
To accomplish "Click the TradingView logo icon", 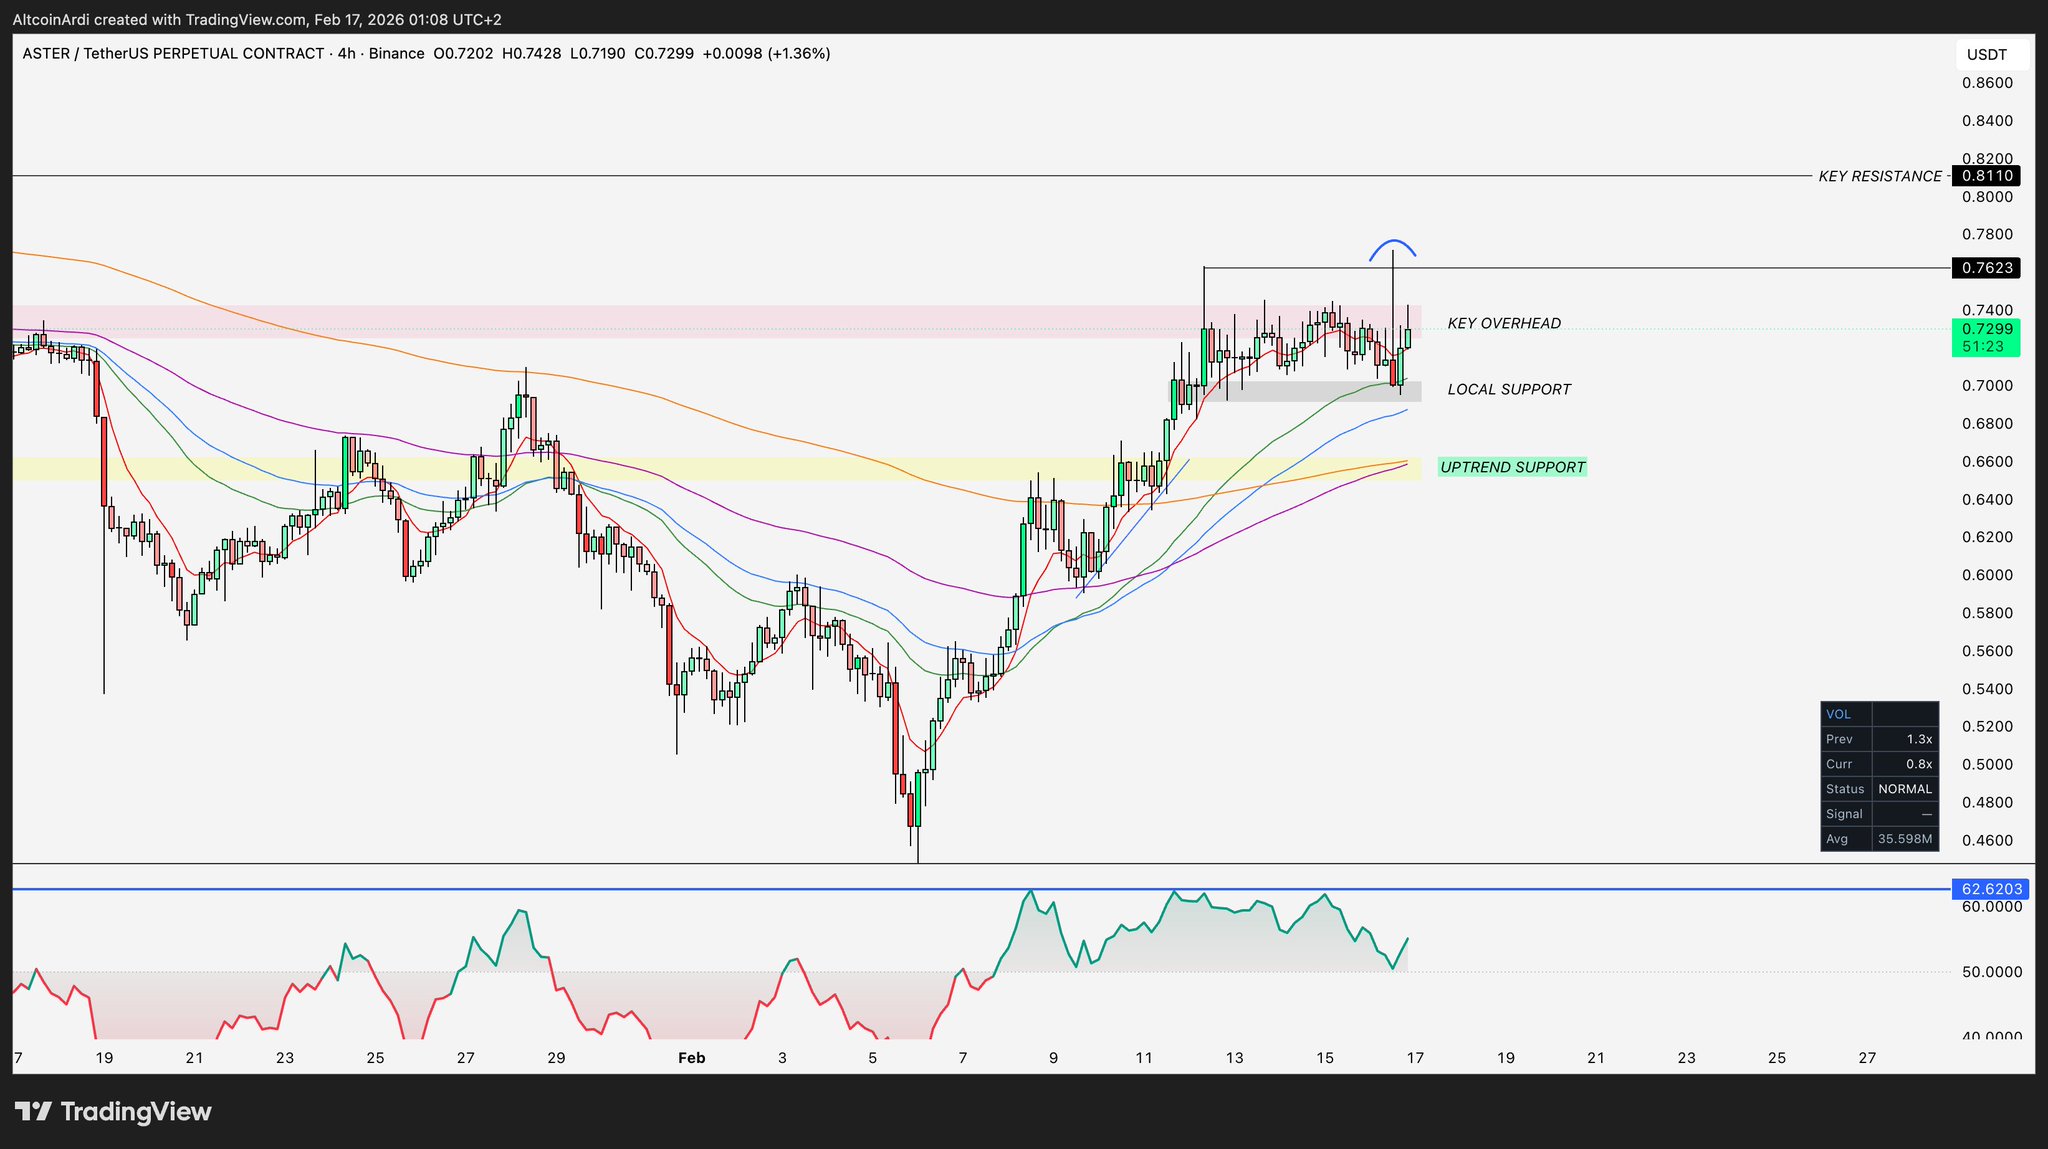I will (x=32, y=1111).
